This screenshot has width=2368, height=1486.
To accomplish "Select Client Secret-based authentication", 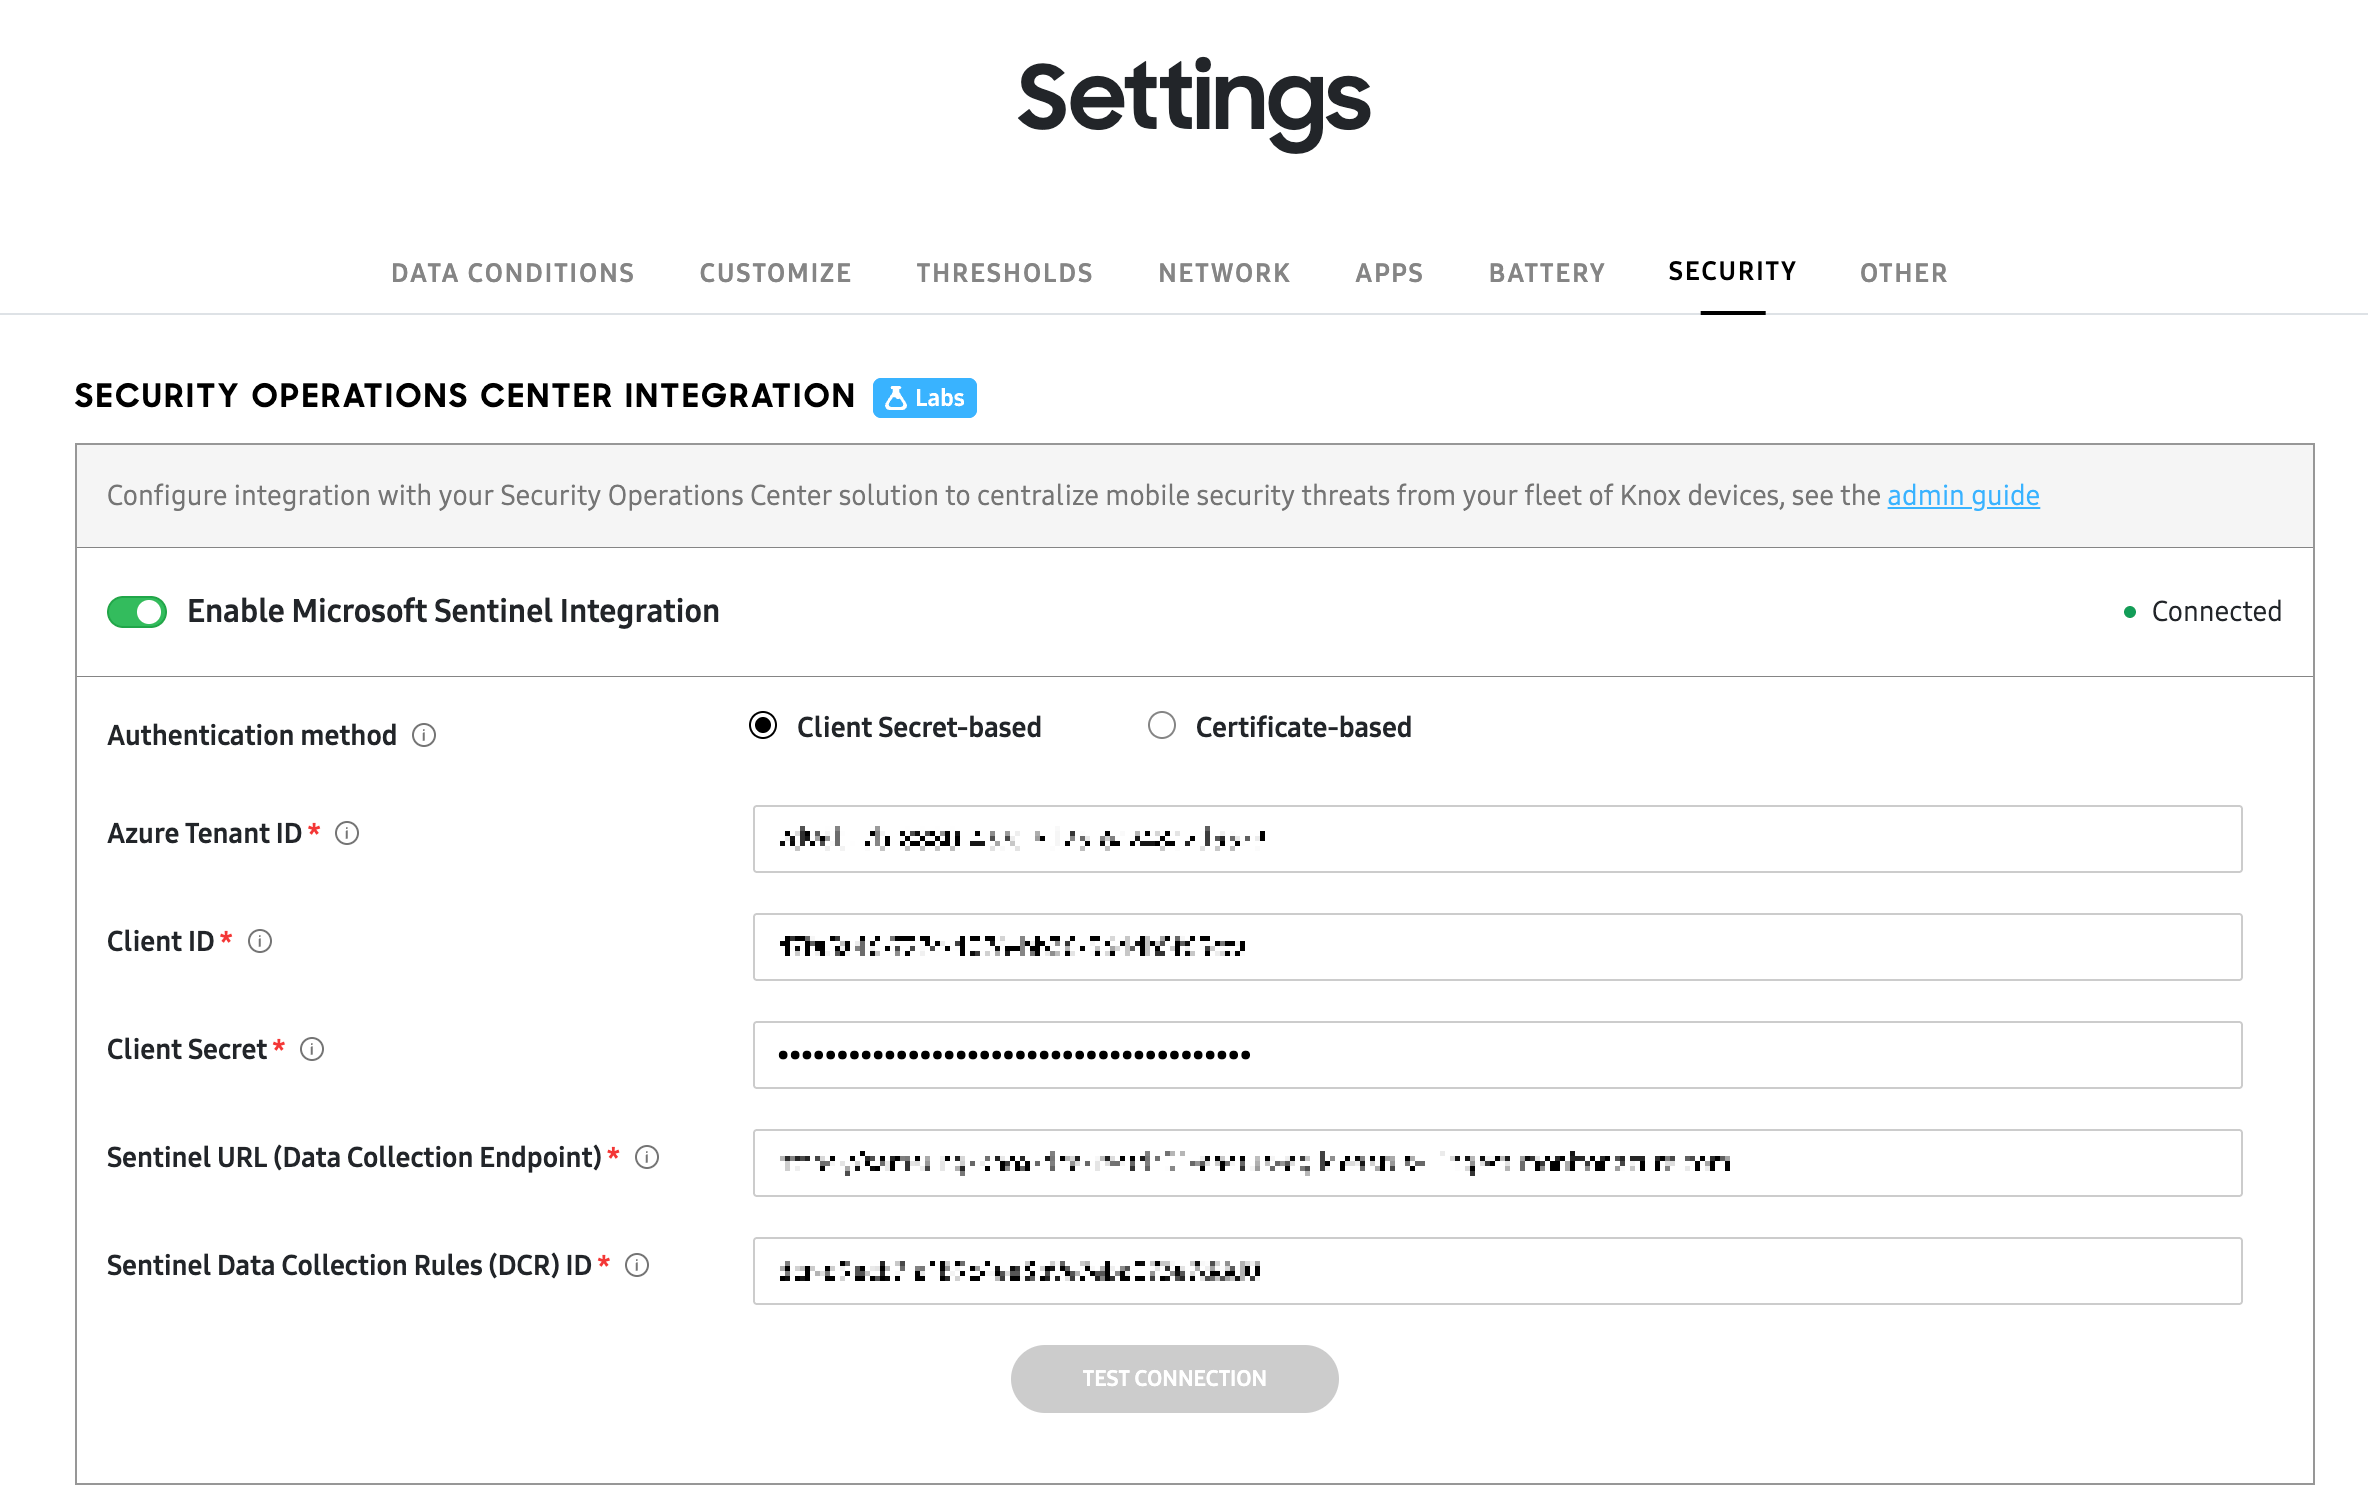I will click(x=763, y=726).
